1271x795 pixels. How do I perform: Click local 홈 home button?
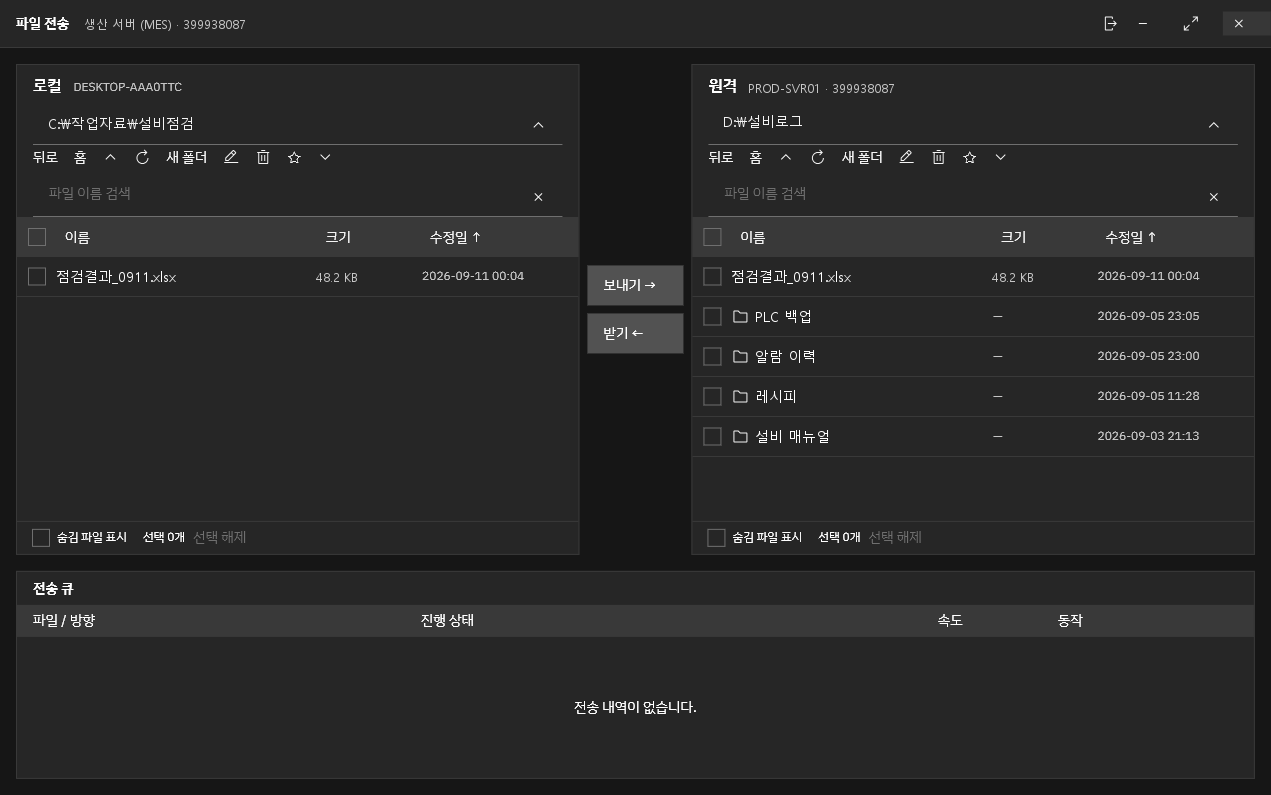pos(80,157)
